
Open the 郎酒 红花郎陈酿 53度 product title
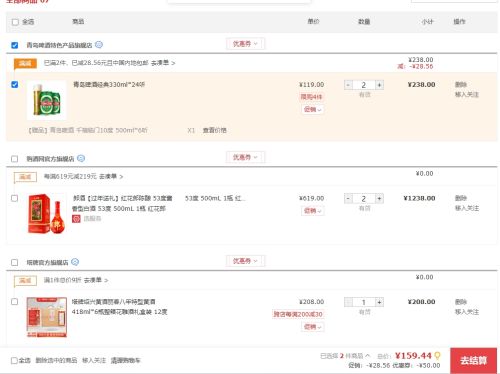point(123,203)
